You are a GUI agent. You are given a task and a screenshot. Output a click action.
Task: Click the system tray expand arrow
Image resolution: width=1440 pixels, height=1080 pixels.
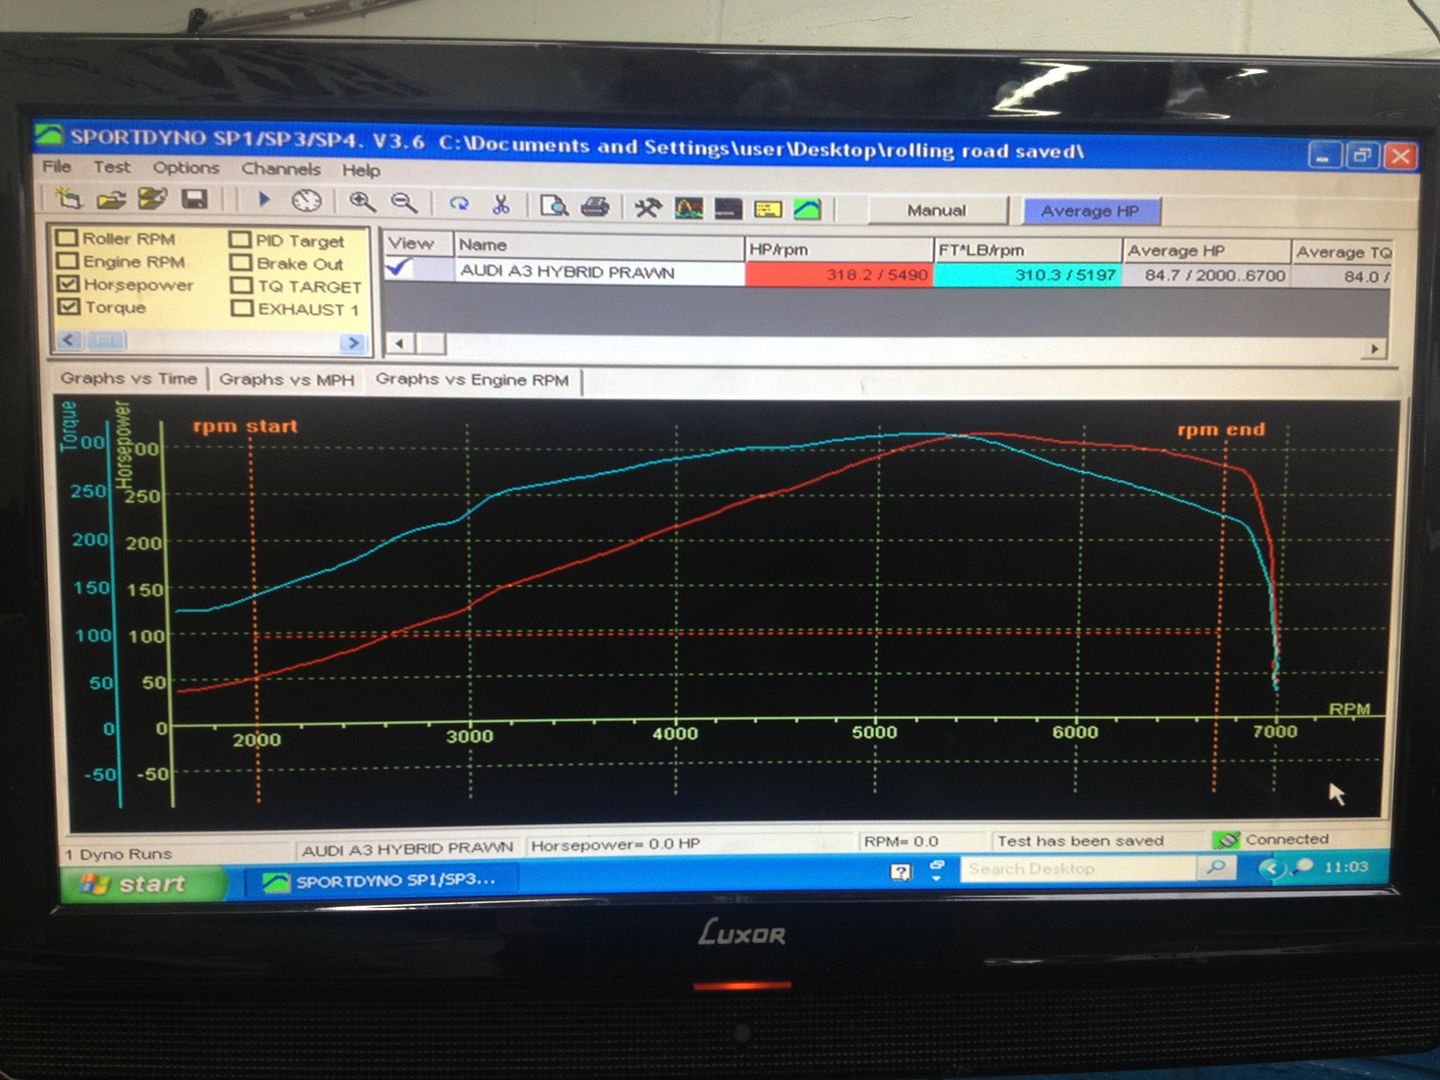click(x=1270, y=868)
